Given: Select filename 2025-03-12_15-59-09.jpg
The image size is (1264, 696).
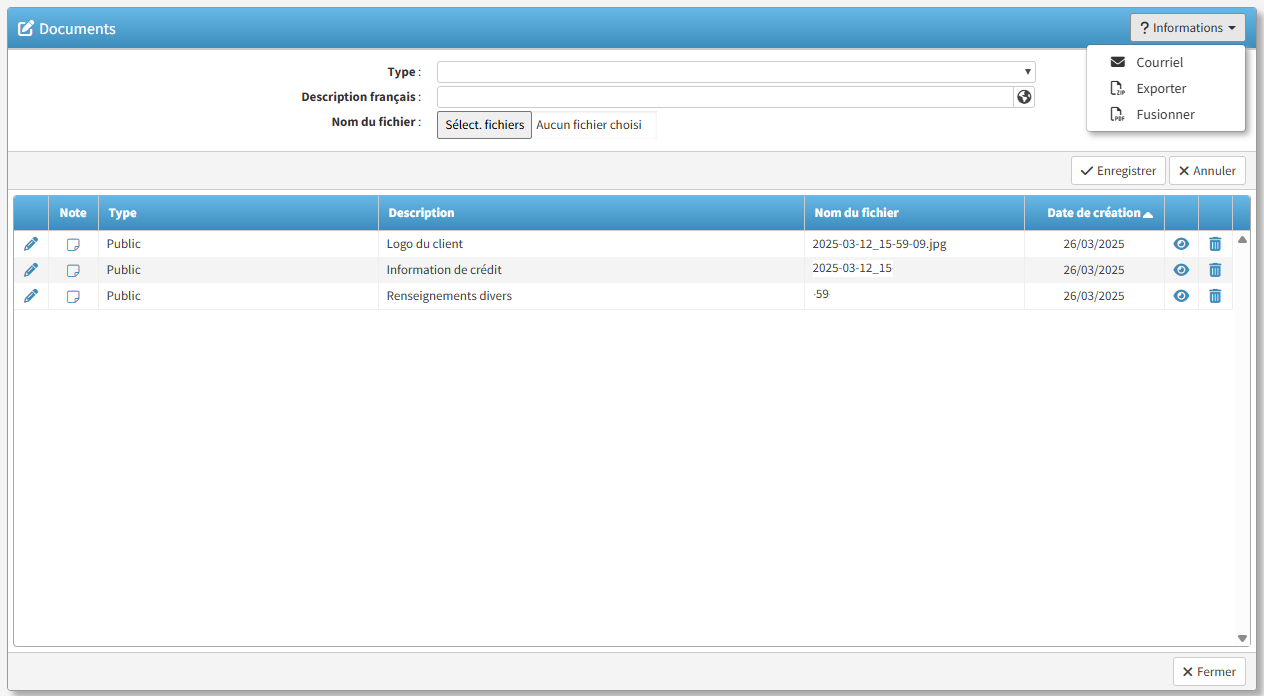Looking at the screenshot, I should (x=879, y=243).
